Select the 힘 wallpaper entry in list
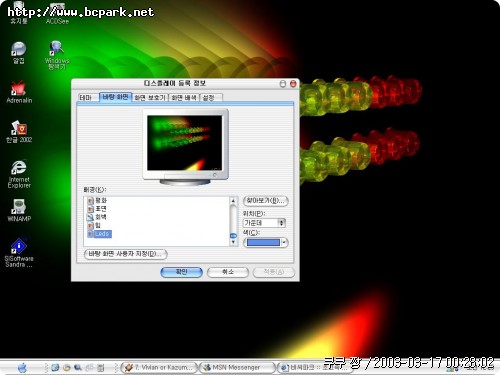Image resolution: width=500 pixels, height=375 pixels. tap(94, 225)
